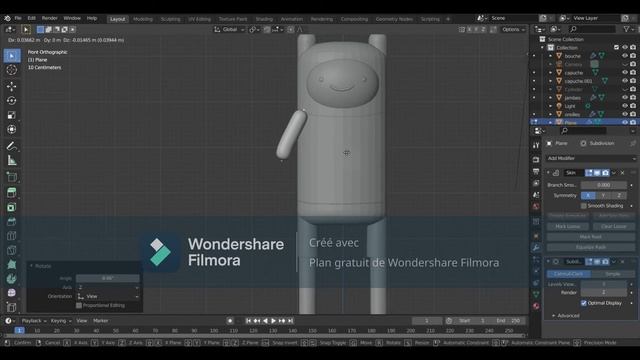
Task: Select the Add Cube tool
Action: tap(11, 177)
